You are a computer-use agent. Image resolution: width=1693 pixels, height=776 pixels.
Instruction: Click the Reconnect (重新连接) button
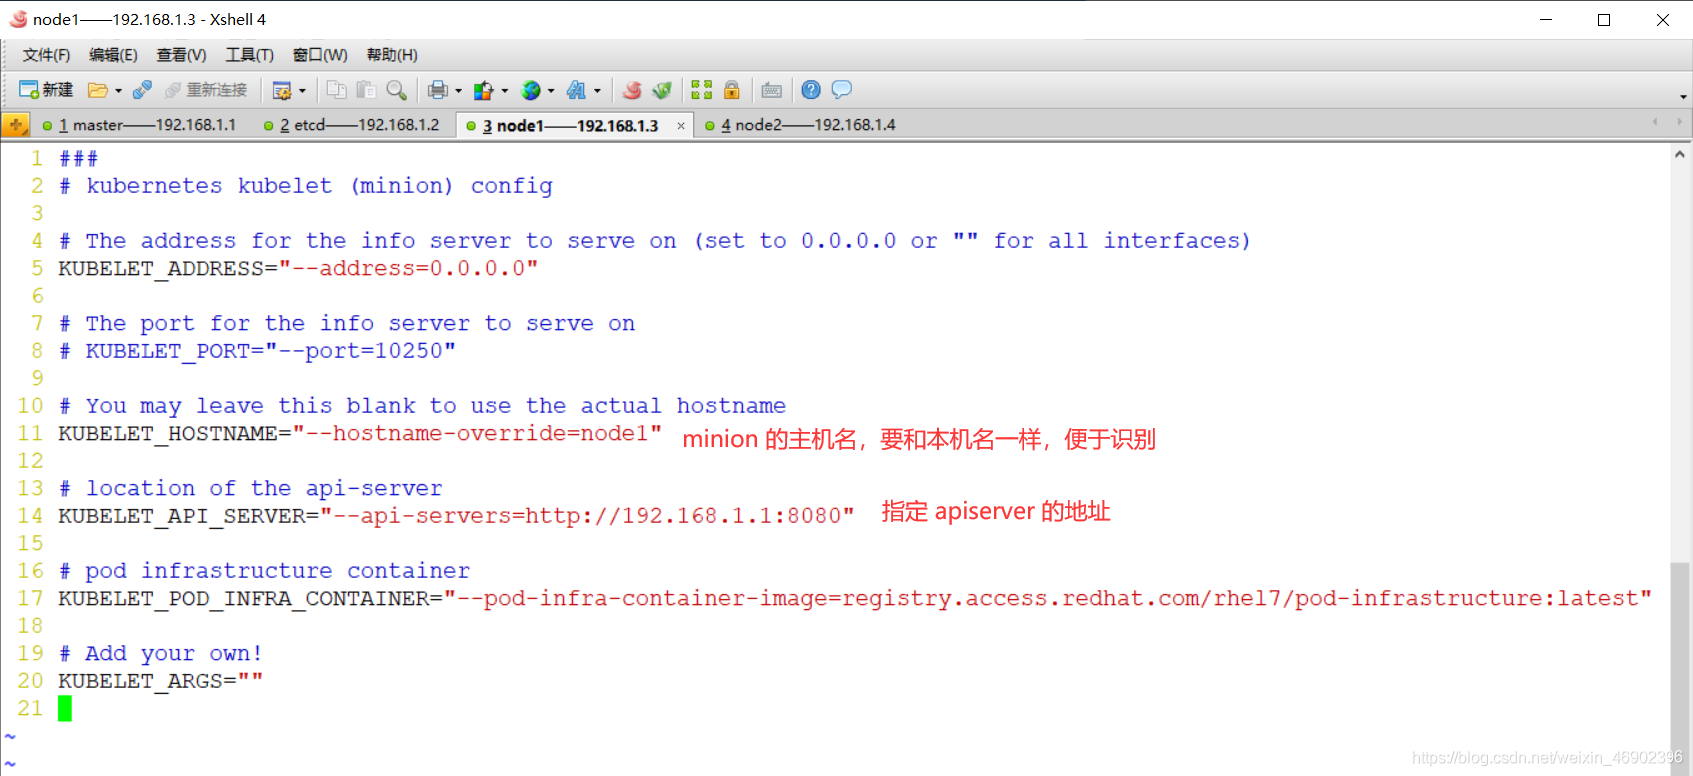pyautogui.click(x=206, y=90)
